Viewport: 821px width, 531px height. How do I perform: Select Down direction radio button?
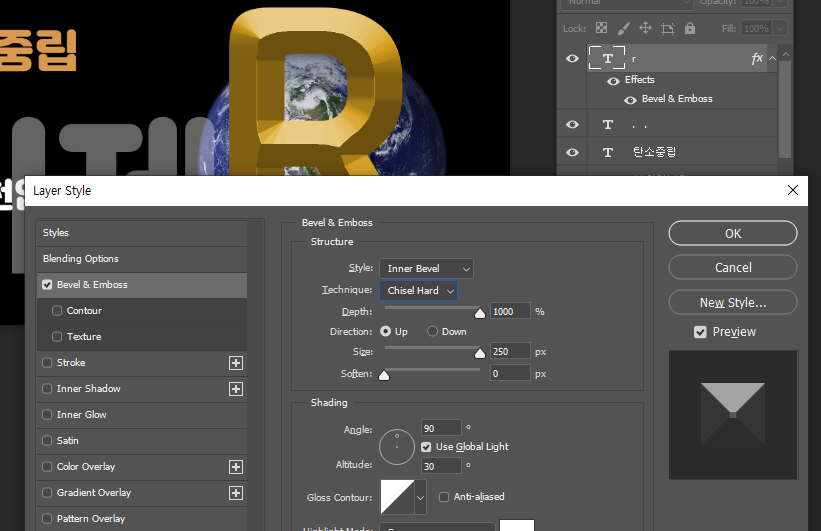point(432,331)
